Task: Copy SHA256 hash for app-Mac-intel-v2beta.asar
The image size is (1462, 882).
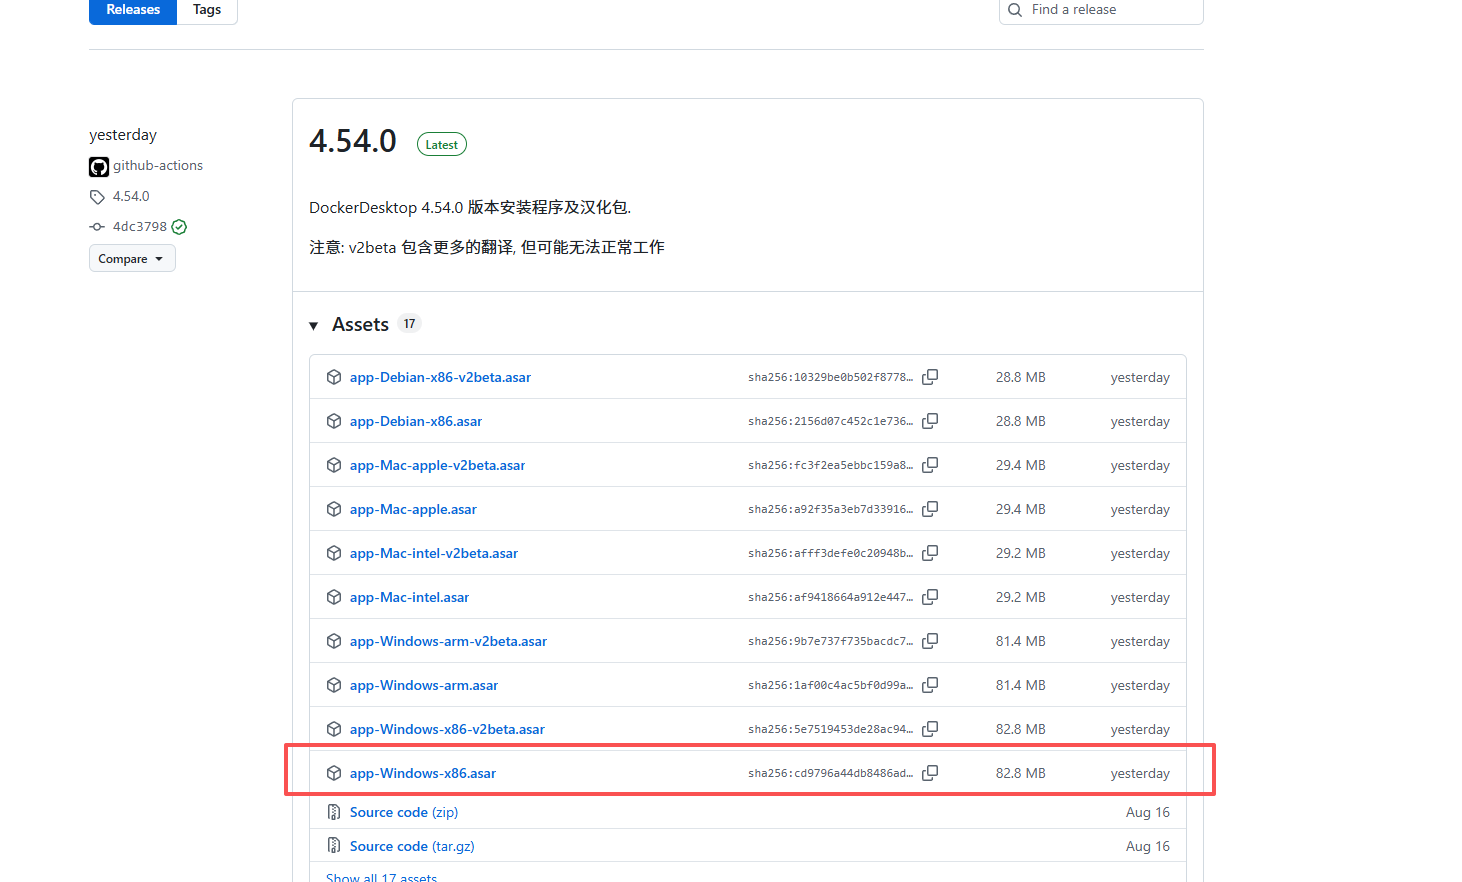Action: pyautogui.click(x=930, y=553)
